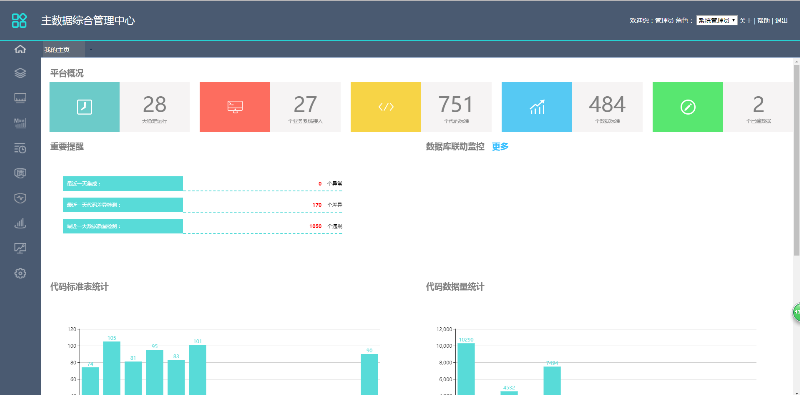The image size is (800, 395).
Task: Click the teal clock overview tile
Action: [x=85, y=107]
